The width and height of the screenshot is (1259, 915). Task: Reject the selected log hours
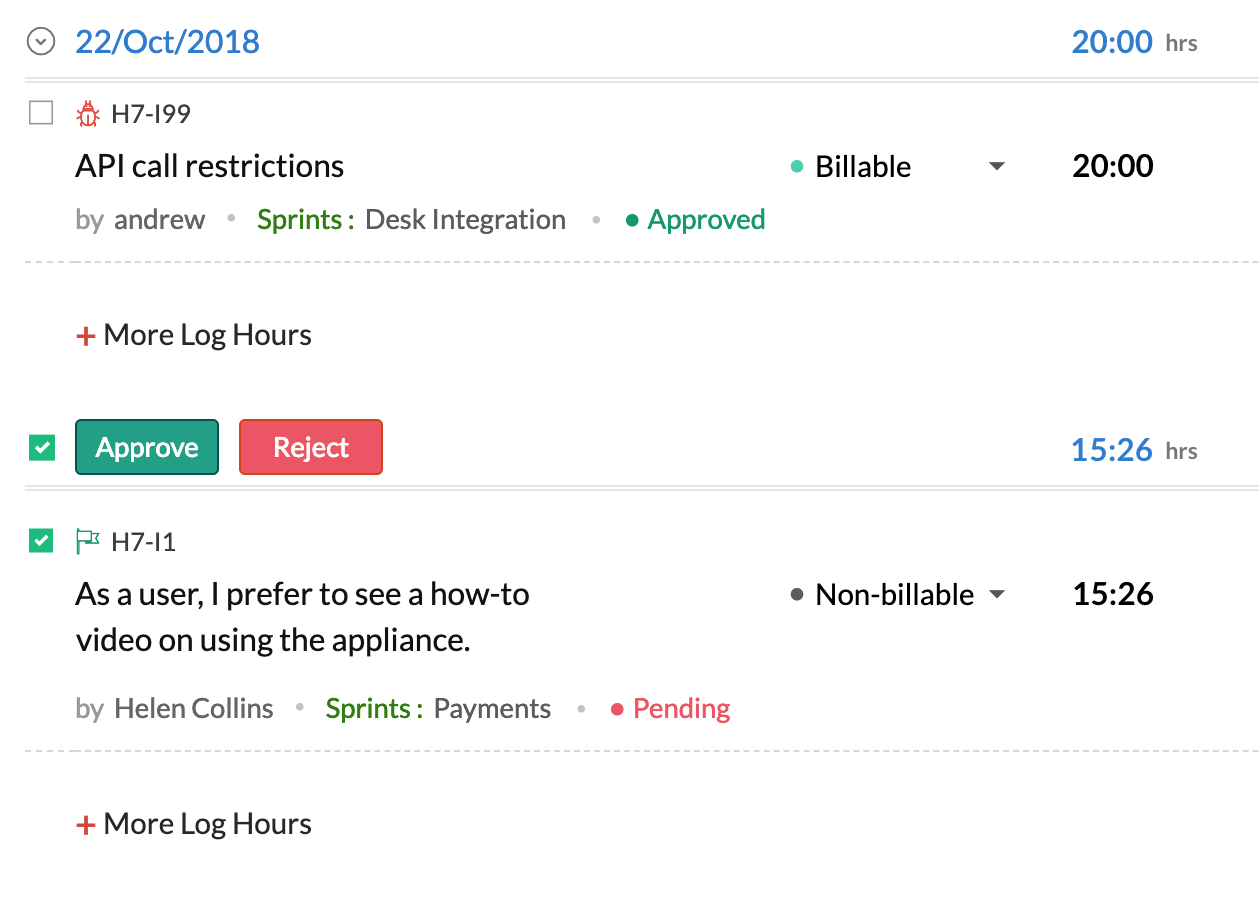[311, 447]
